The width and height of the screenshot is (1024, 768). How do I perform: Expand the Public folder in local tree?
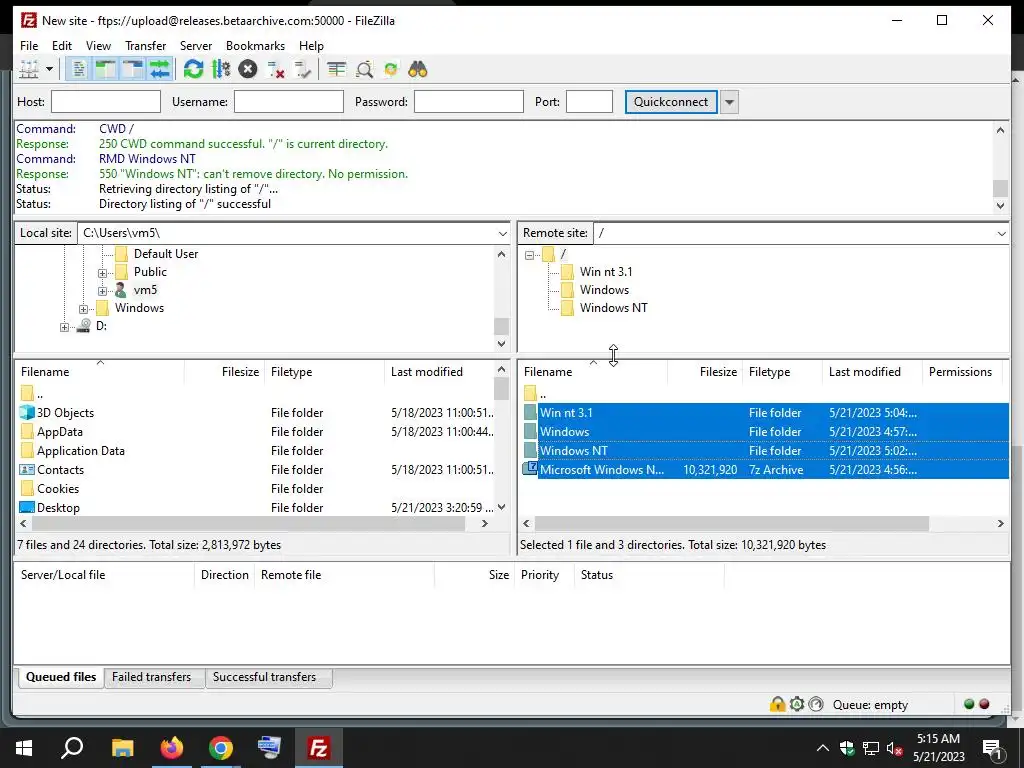tap(103, 273)
